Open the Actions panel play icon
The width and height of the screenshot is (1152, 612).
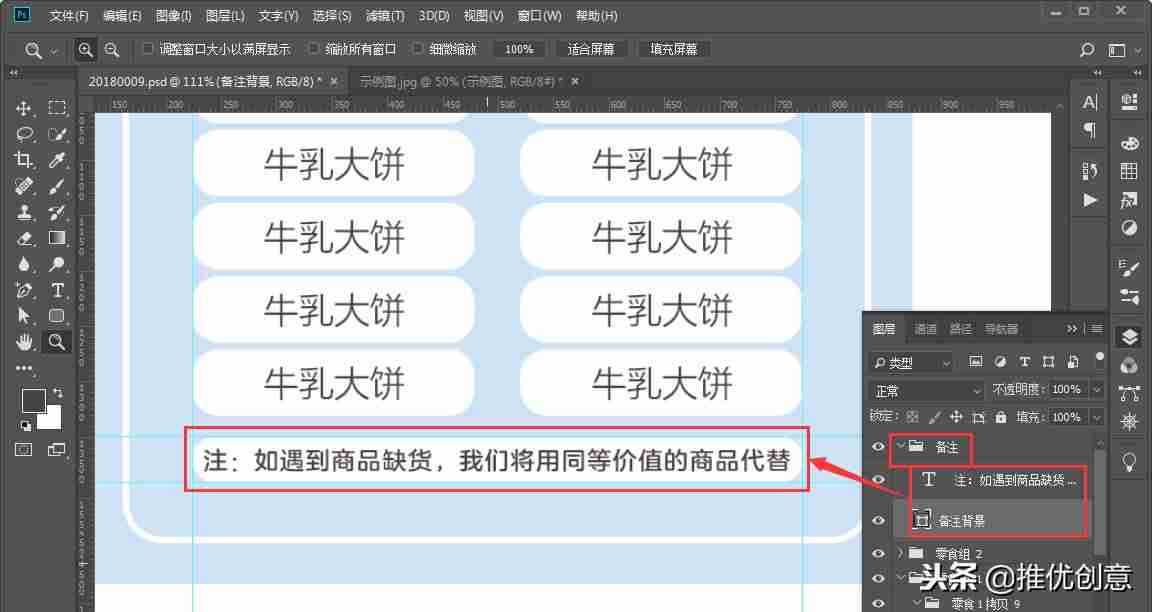(x=1090, y=200)
